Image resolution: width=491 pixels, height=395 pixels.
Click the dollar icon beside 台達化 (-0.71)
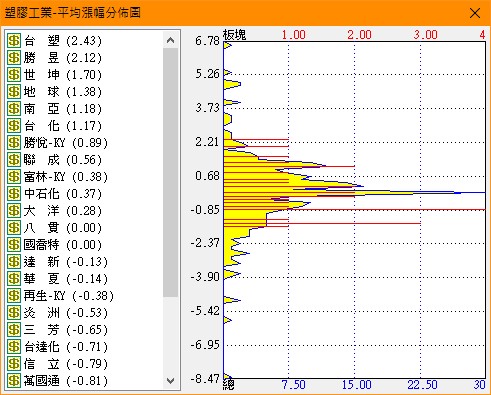coord(14,347)
